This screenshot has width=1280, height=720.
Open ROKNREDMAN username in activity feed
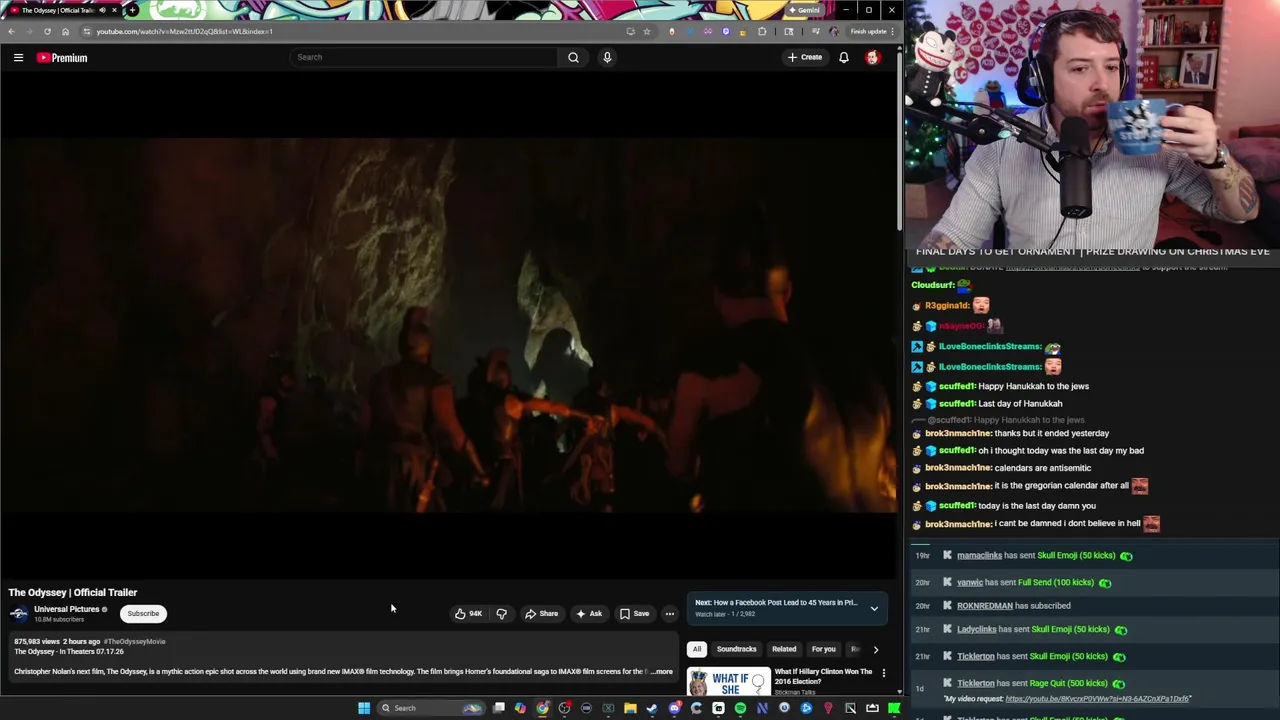point(985,606)
